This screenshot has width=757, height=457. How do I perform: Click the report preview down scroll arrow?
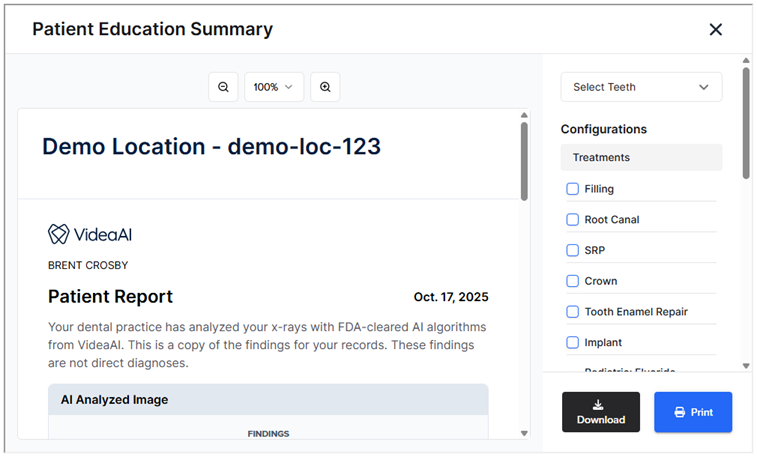[524, 433]
